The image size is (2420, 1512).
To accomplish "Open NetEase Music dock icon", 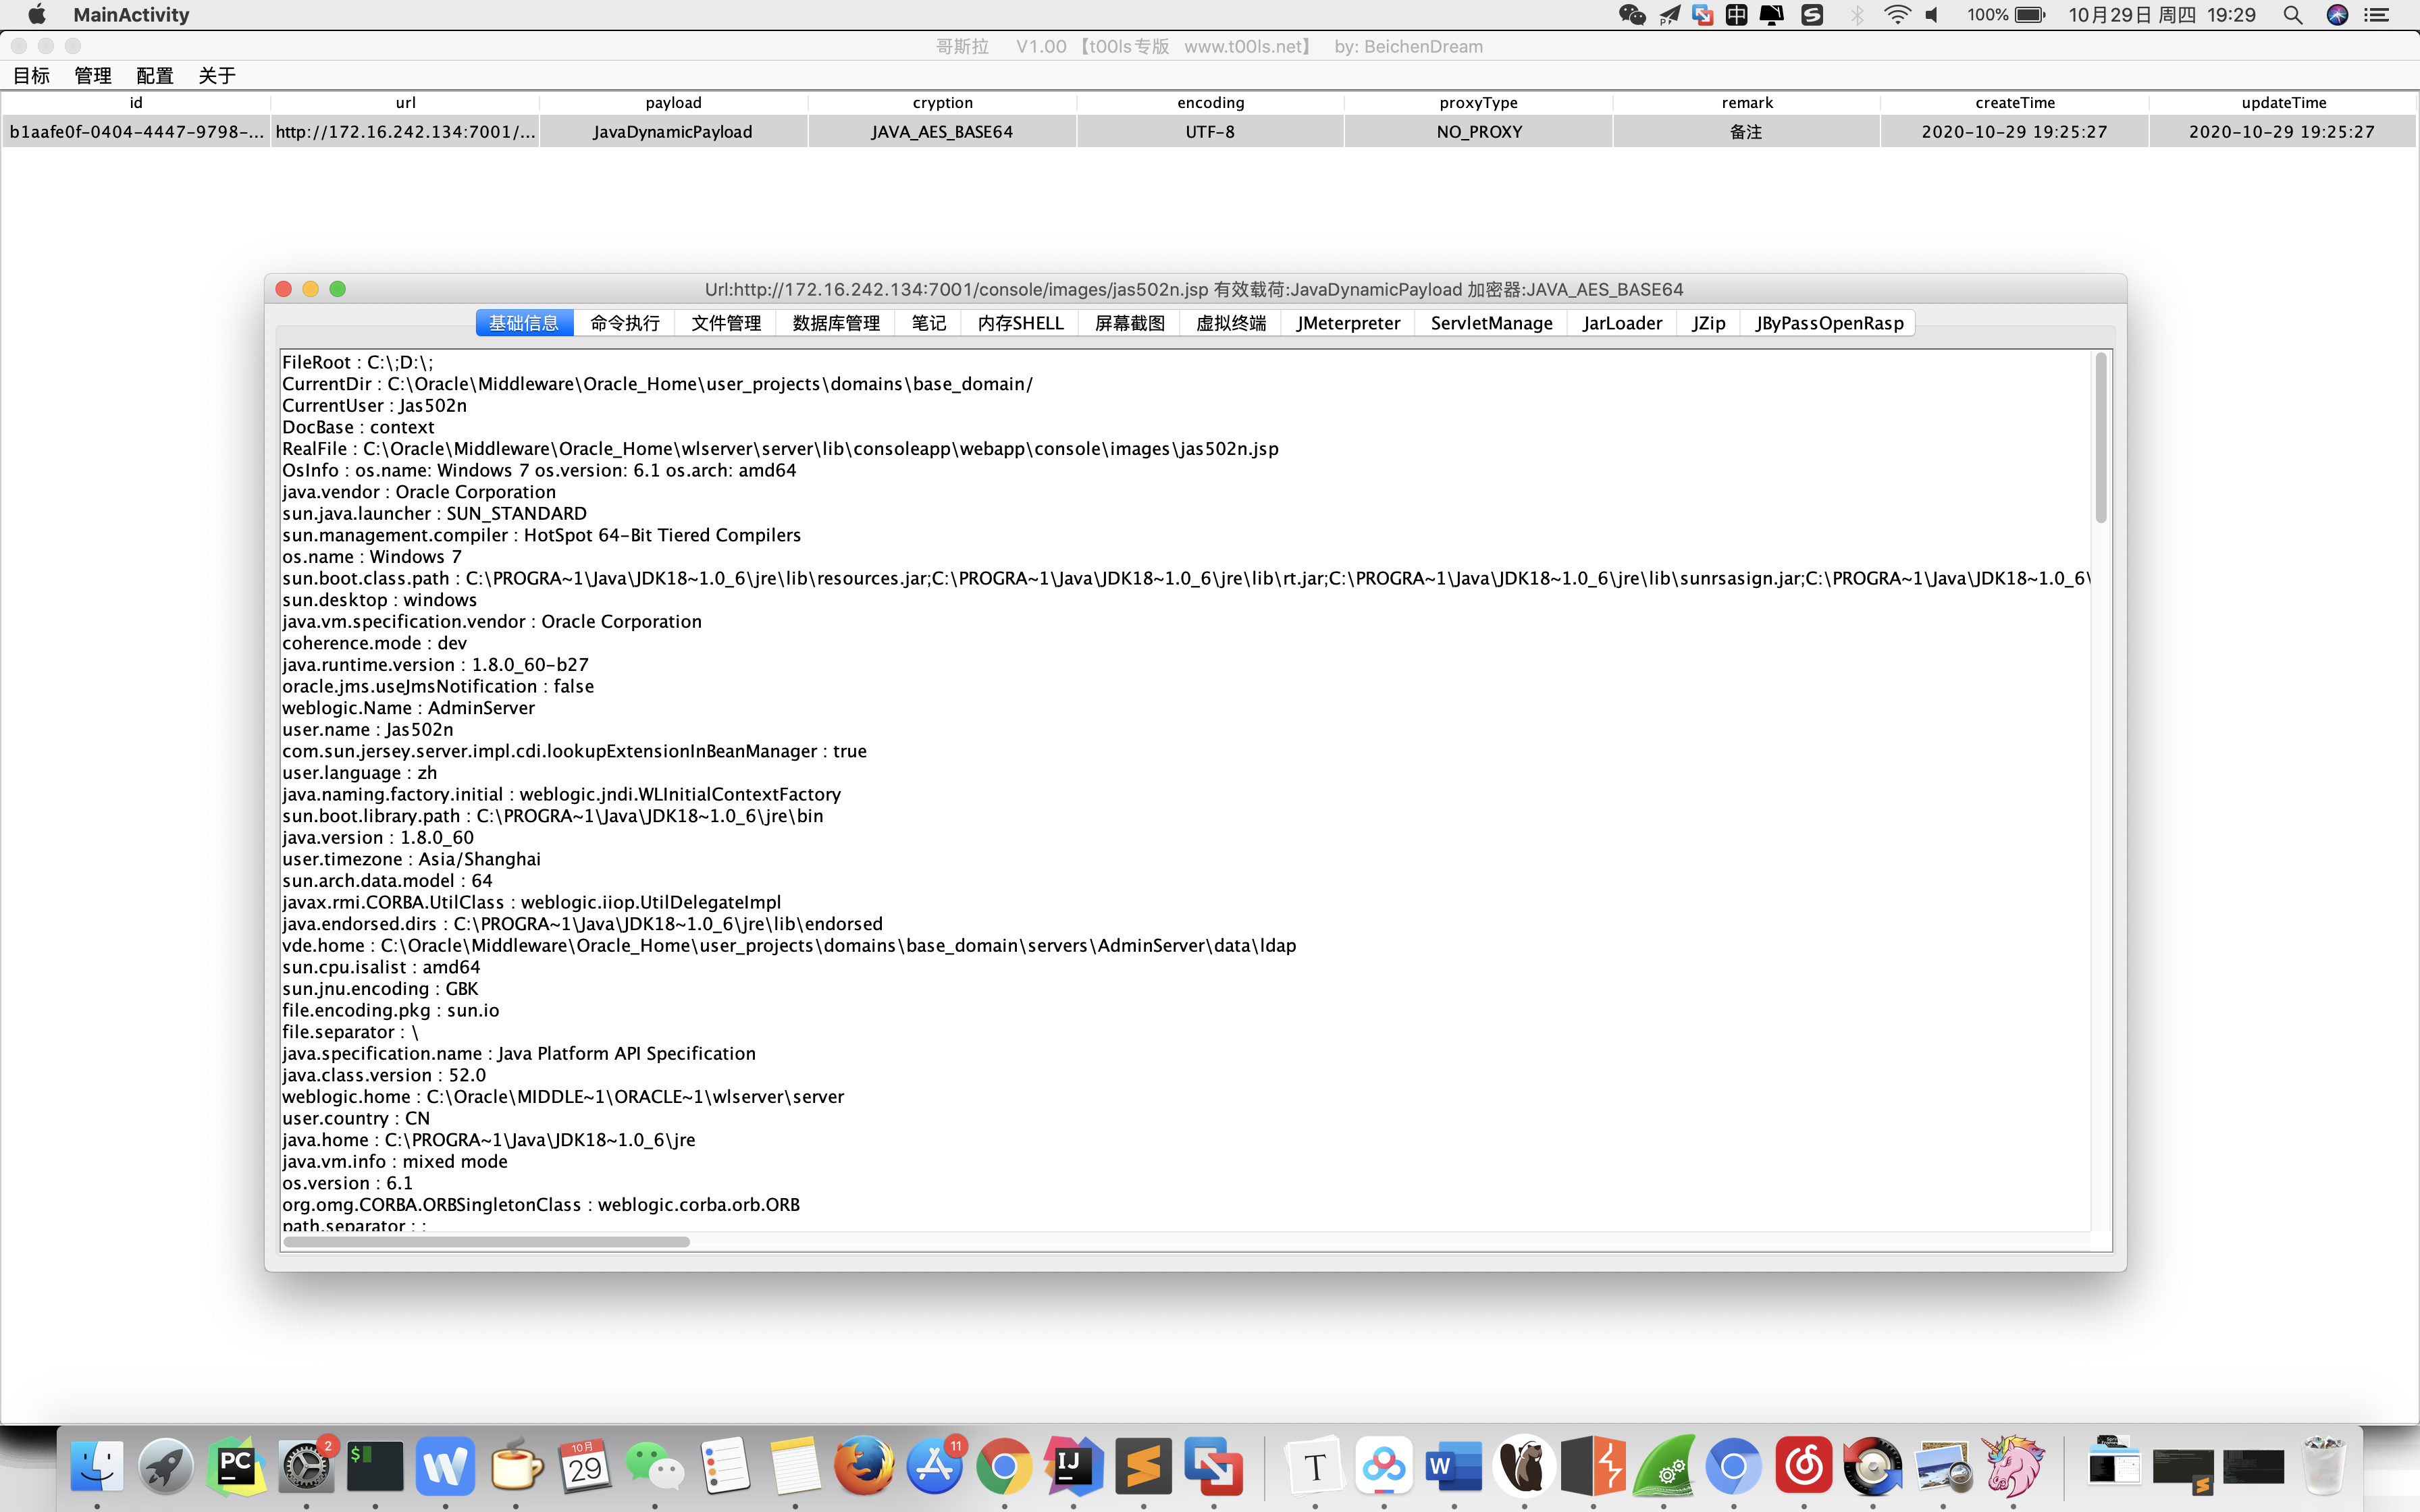I will coord(1803,1466).
